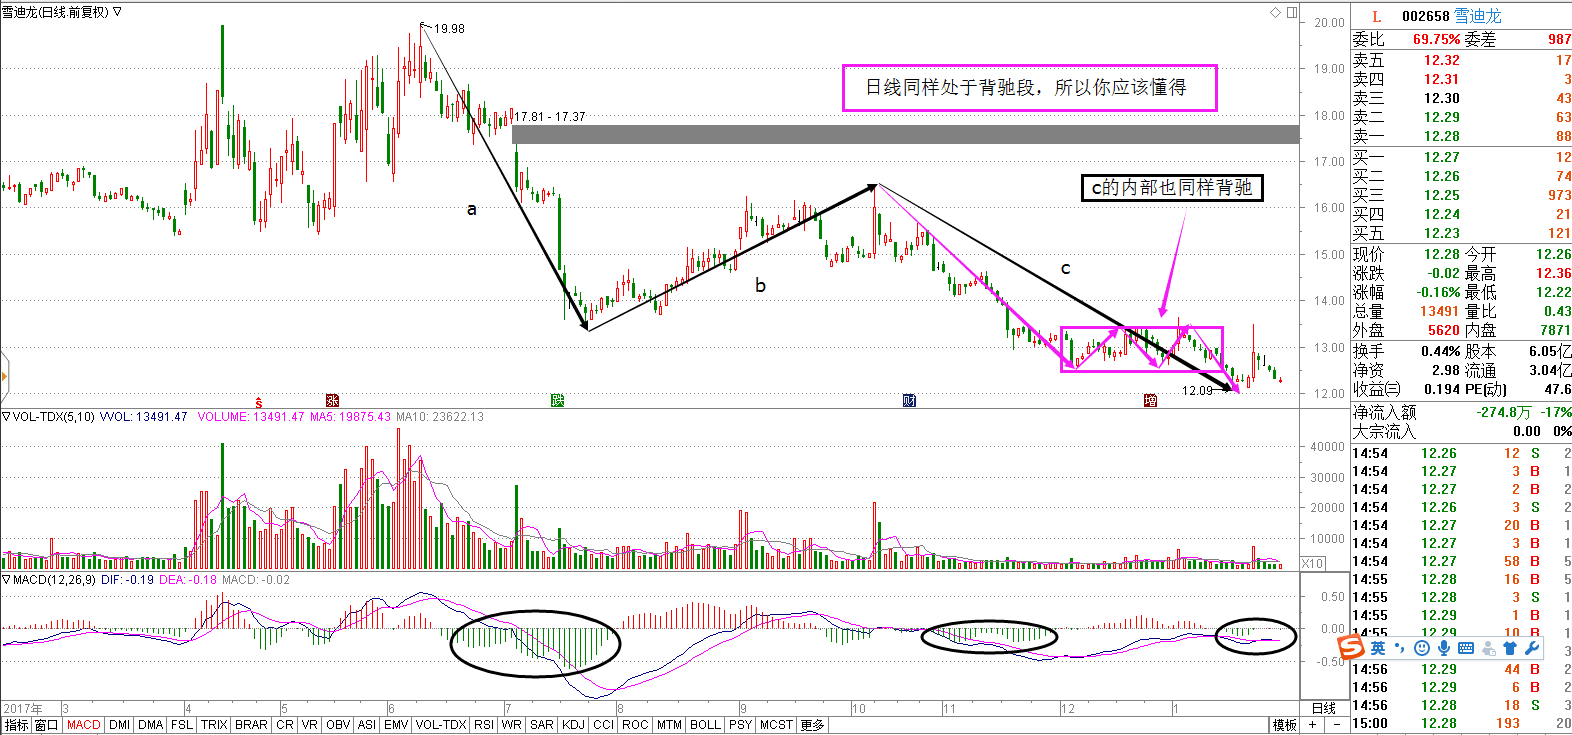Toggle Sogou 英 Chinese/English mode
Screen dimensions: 1572x735
pyautogui.click(x=1378, y=649)
